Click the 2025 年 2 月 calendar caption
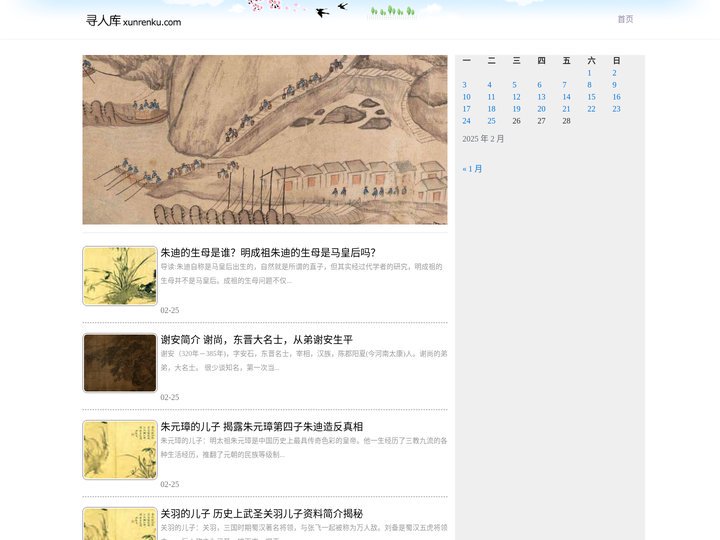Viewport: 720px width, 540px height. 483,139
